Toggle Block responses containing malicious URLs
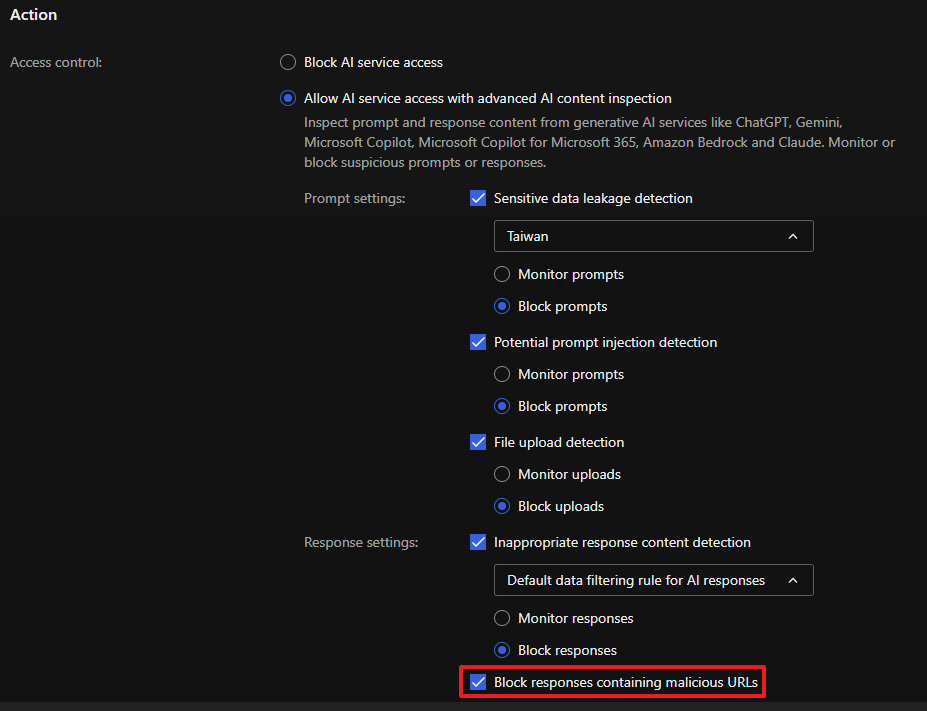927x711 pixels. (x=478, y=683)
